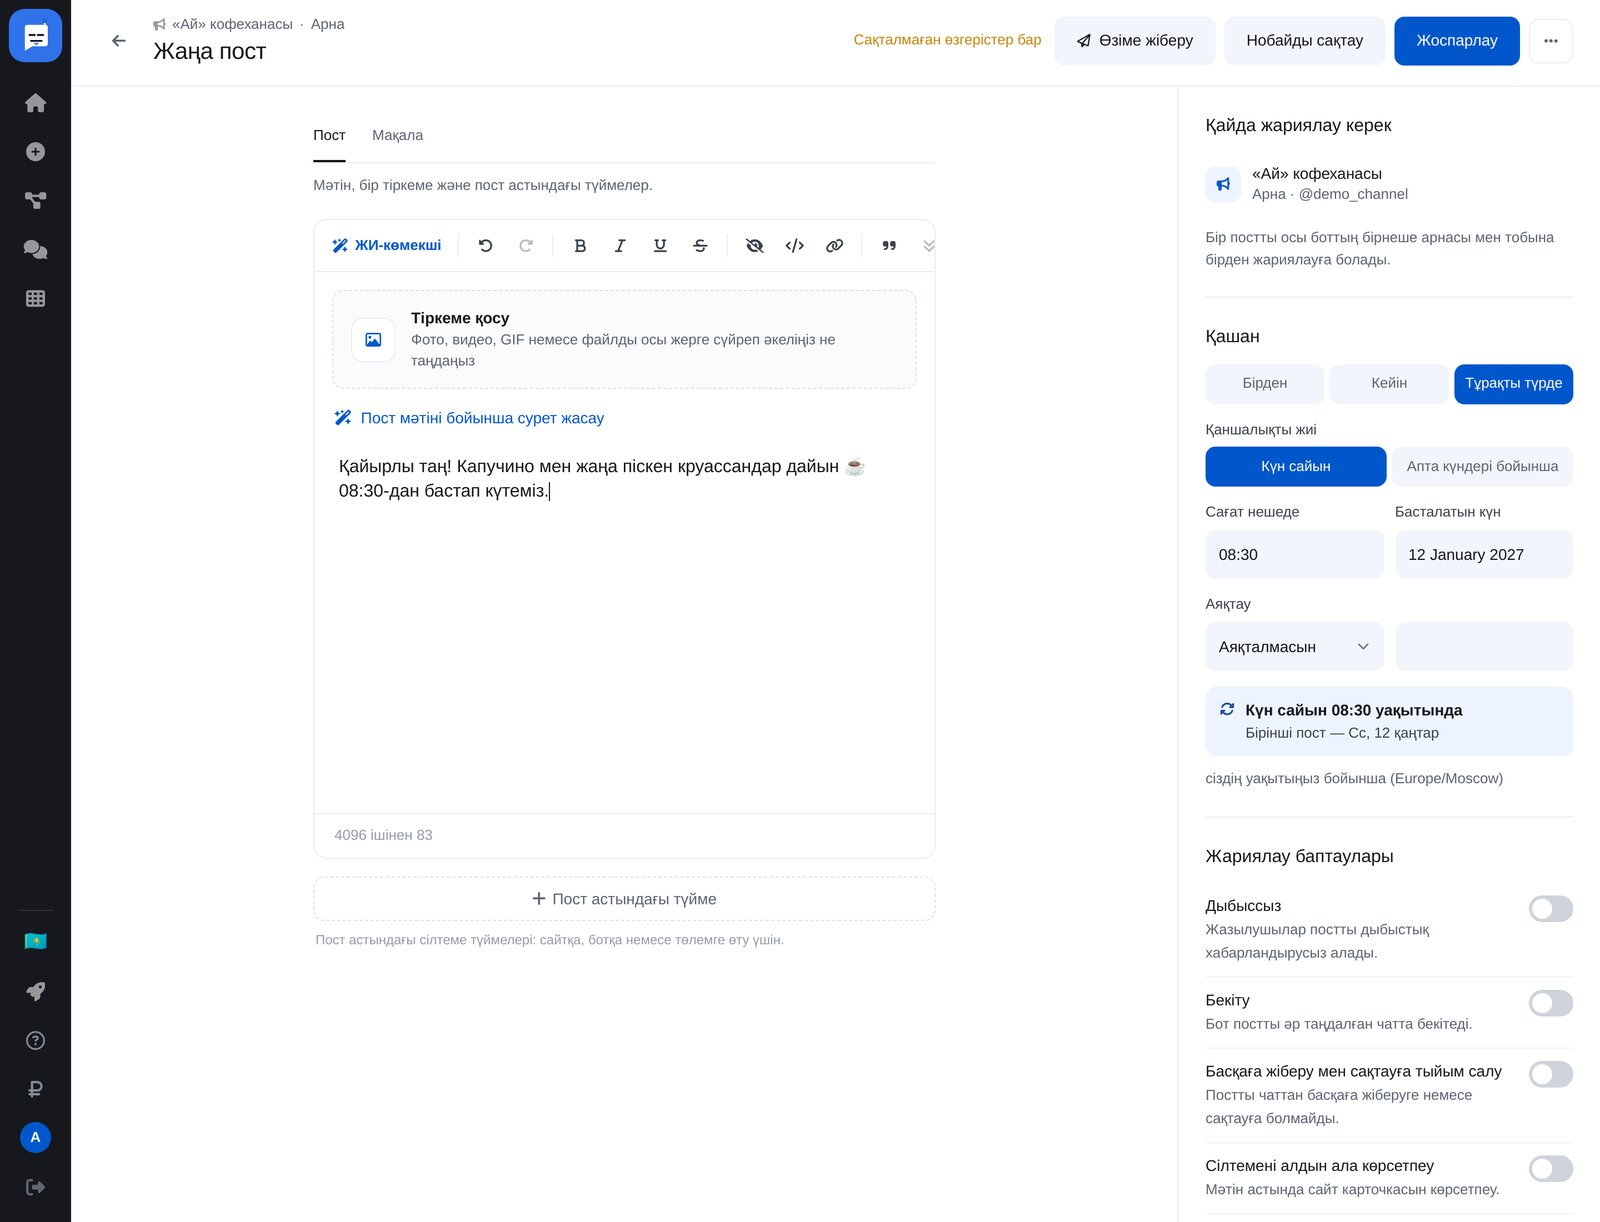Image resolution: width=1600 pixels, height=1222 pixels.
Task: Turn on the Бекіту pin toggle
Action: (1550, 1003)
